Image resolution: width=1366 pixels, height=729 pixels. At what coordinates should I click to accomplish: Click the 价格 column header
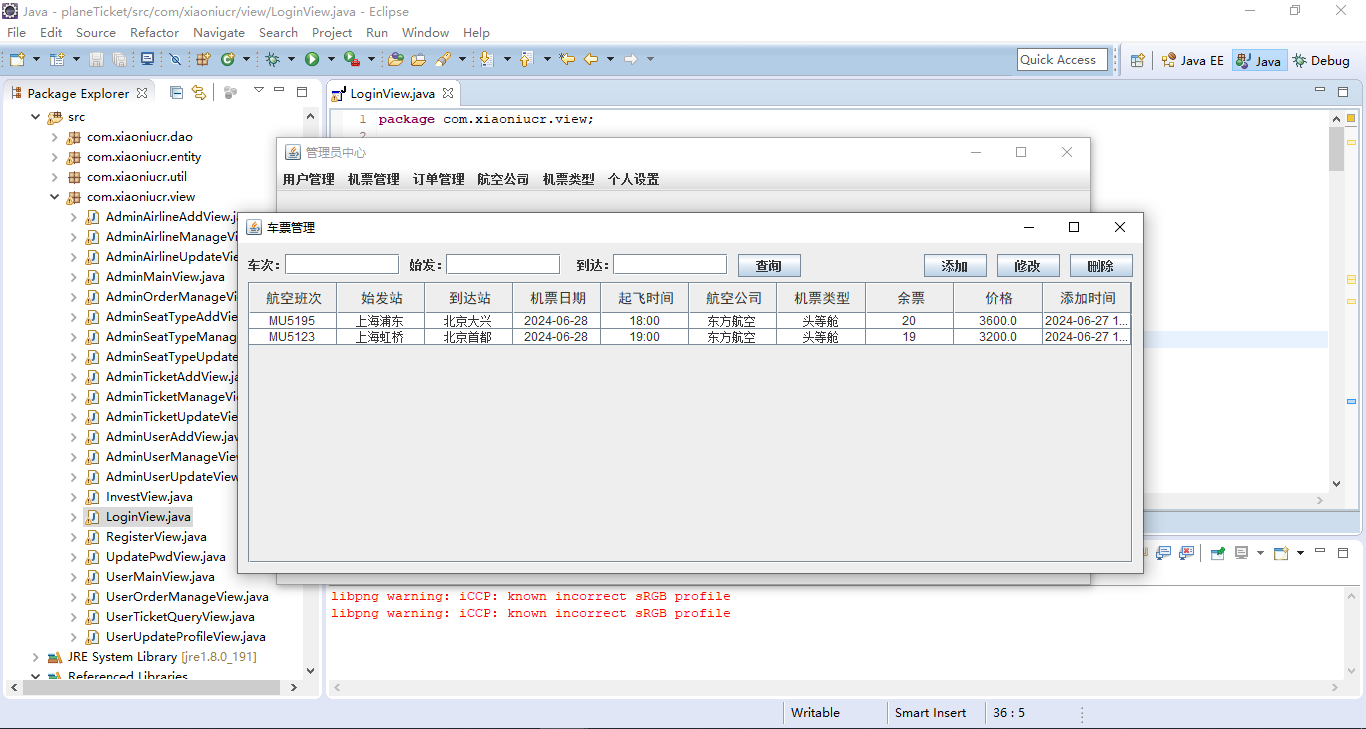(x=998, y=298)
